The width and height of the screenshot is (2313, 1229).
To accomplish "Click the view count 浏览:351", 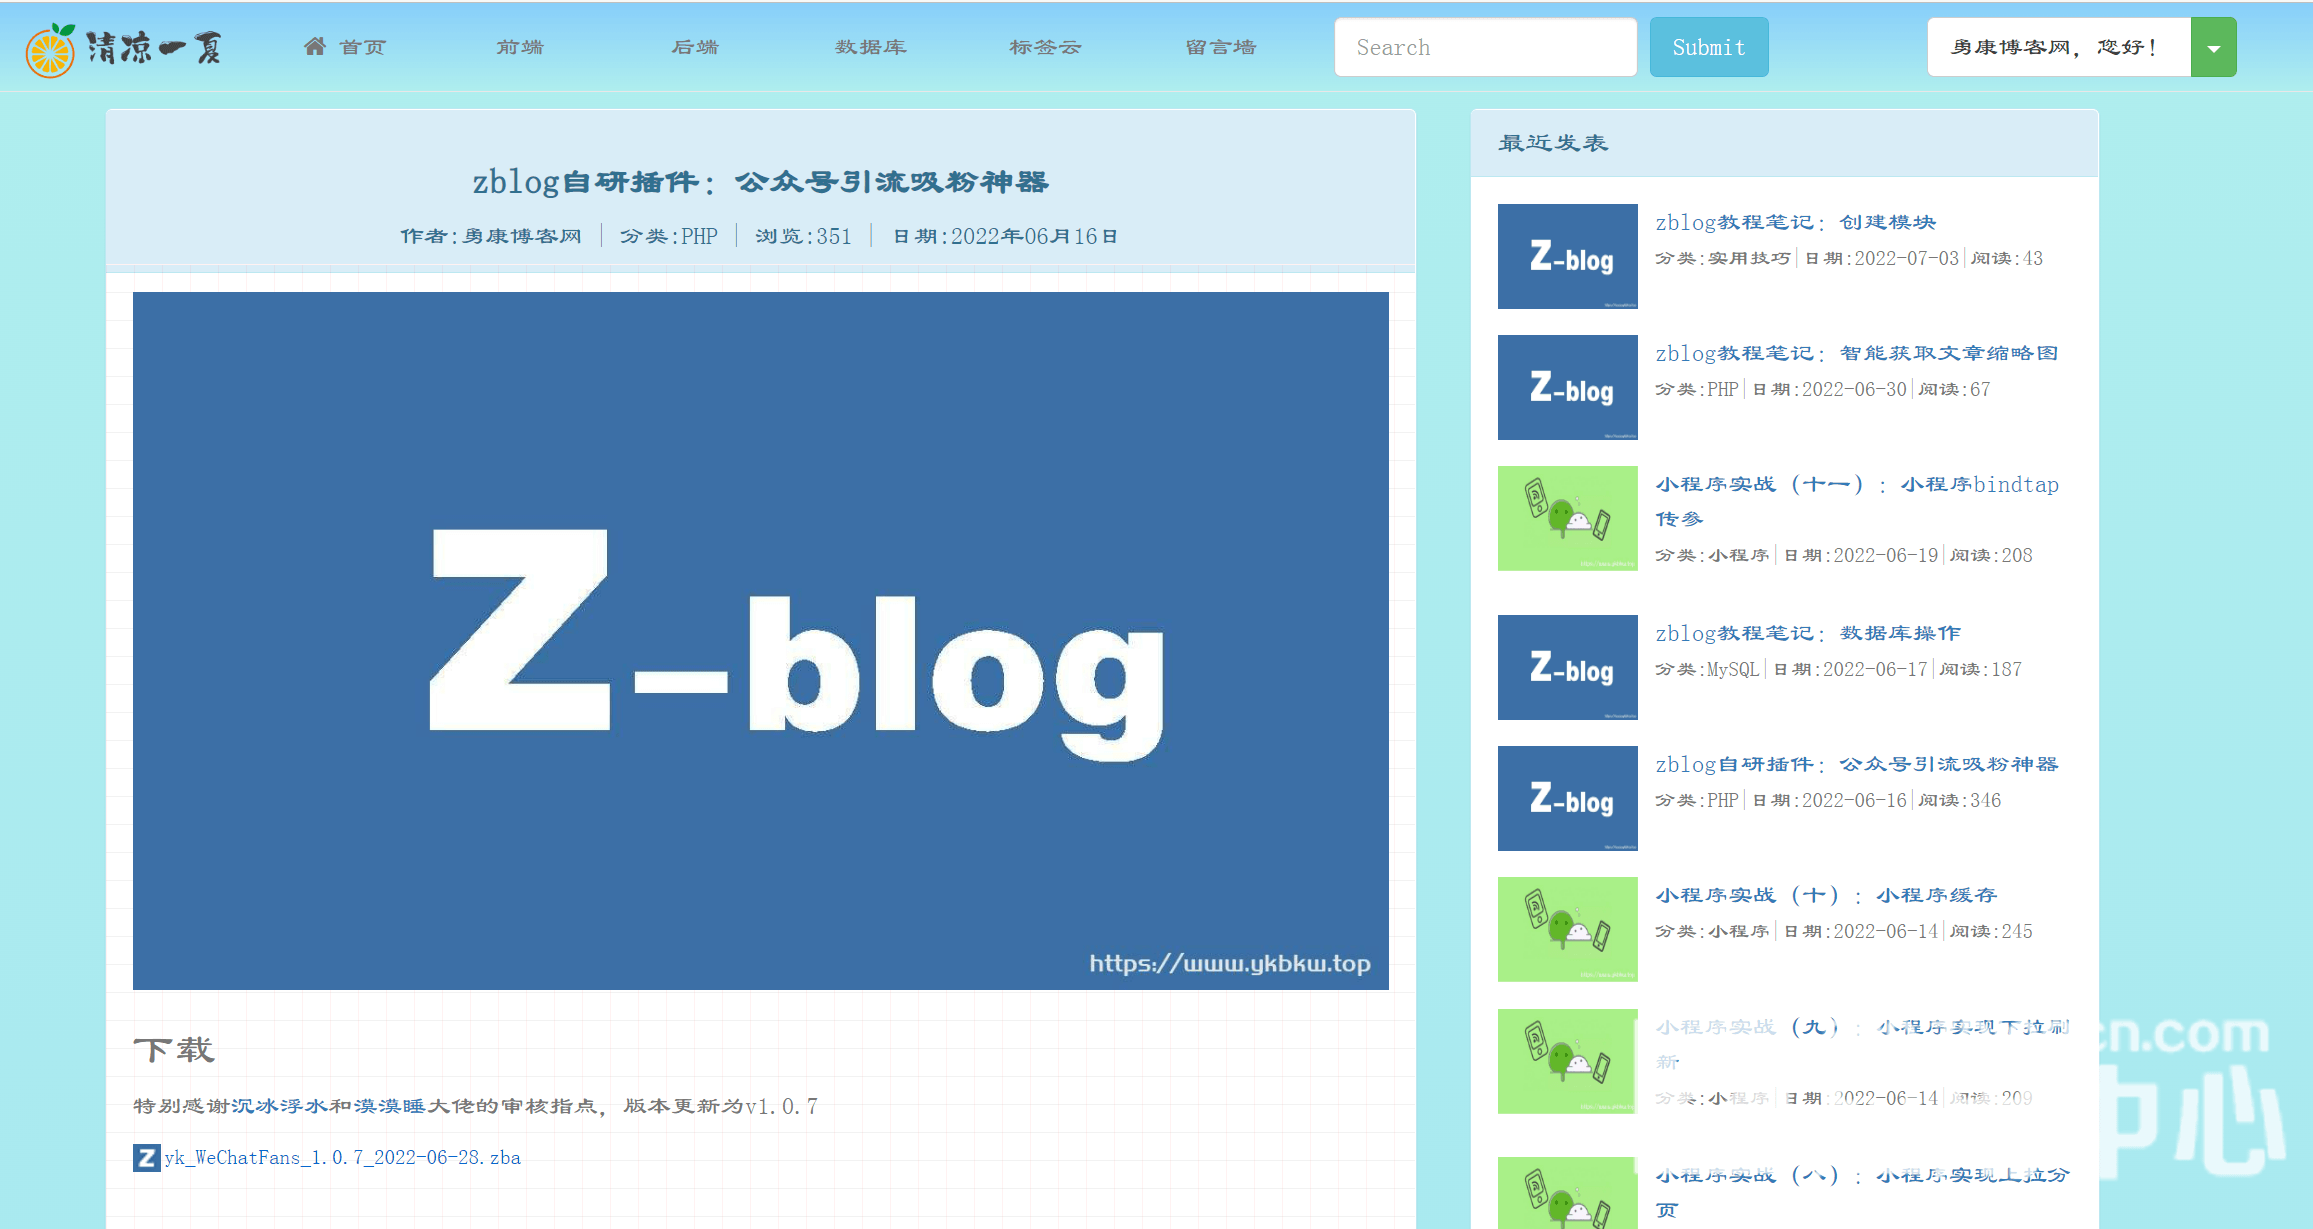I will pos(803,236).
